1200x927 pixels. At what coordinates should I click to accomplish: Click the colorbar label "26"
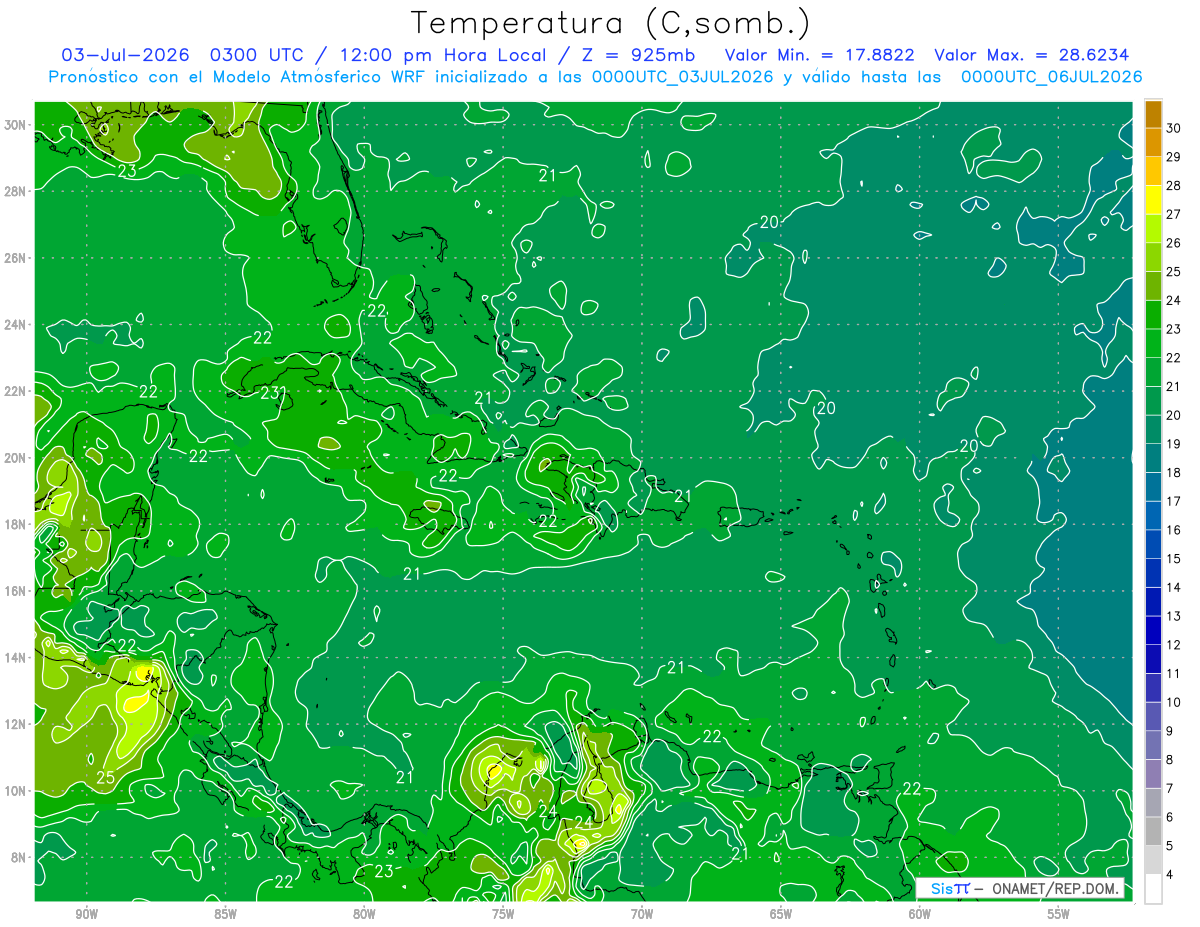[x=1173, y=243]
